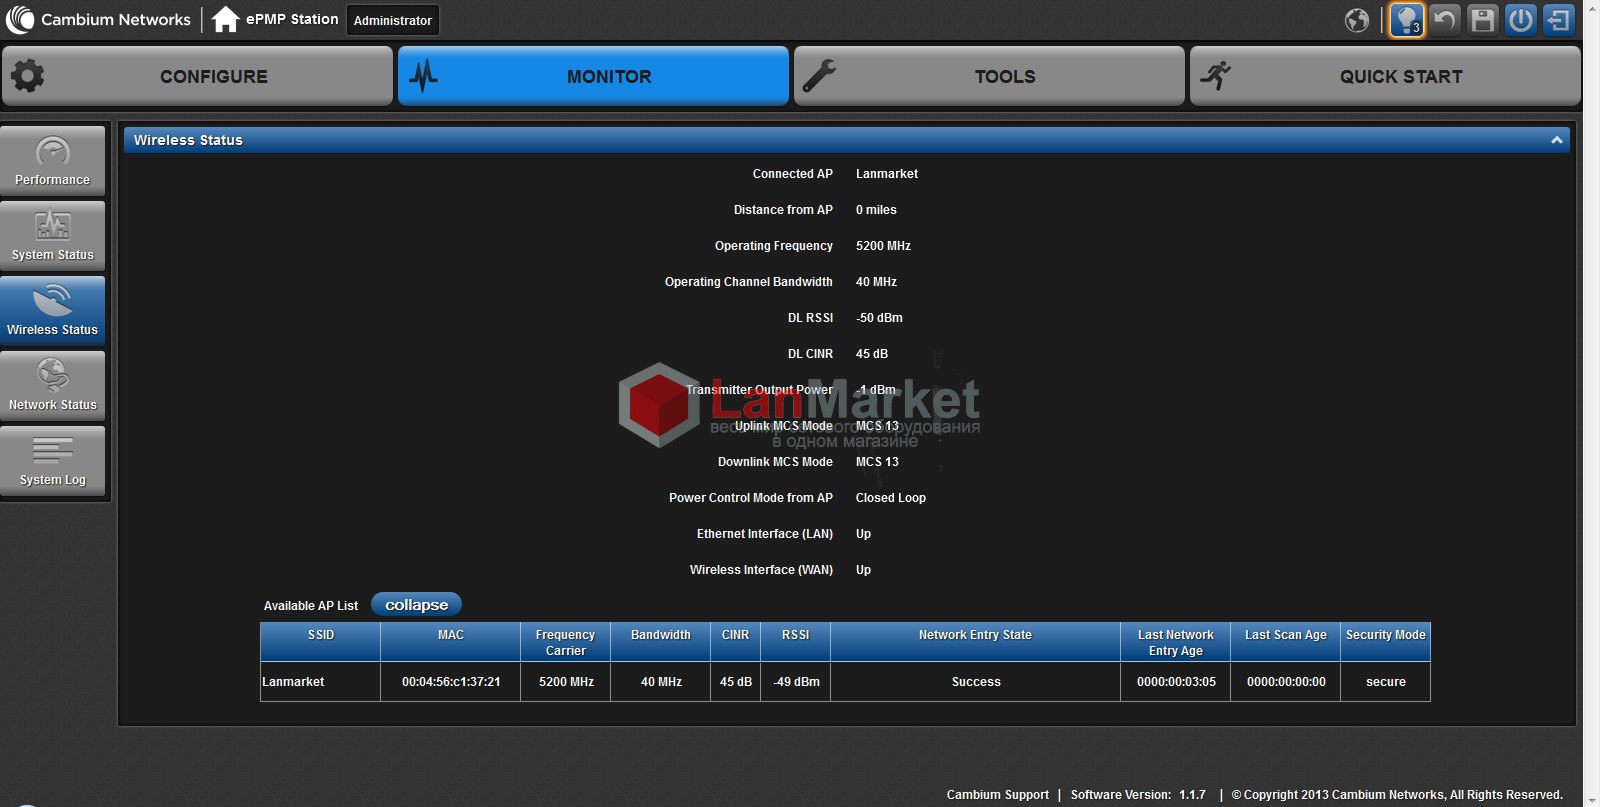Image resolution: width=1600 pixels, height=807 pixels.
Task: Switch to the TOOLS tab
Action: [989, 76]
